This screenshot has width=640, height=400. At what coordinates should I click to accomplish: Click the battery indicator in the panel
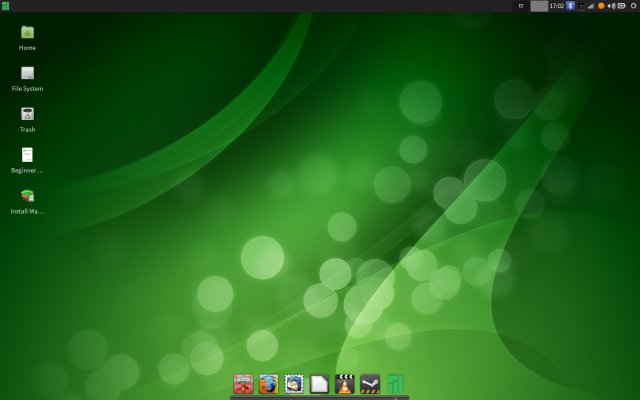(x=621, y=6)
